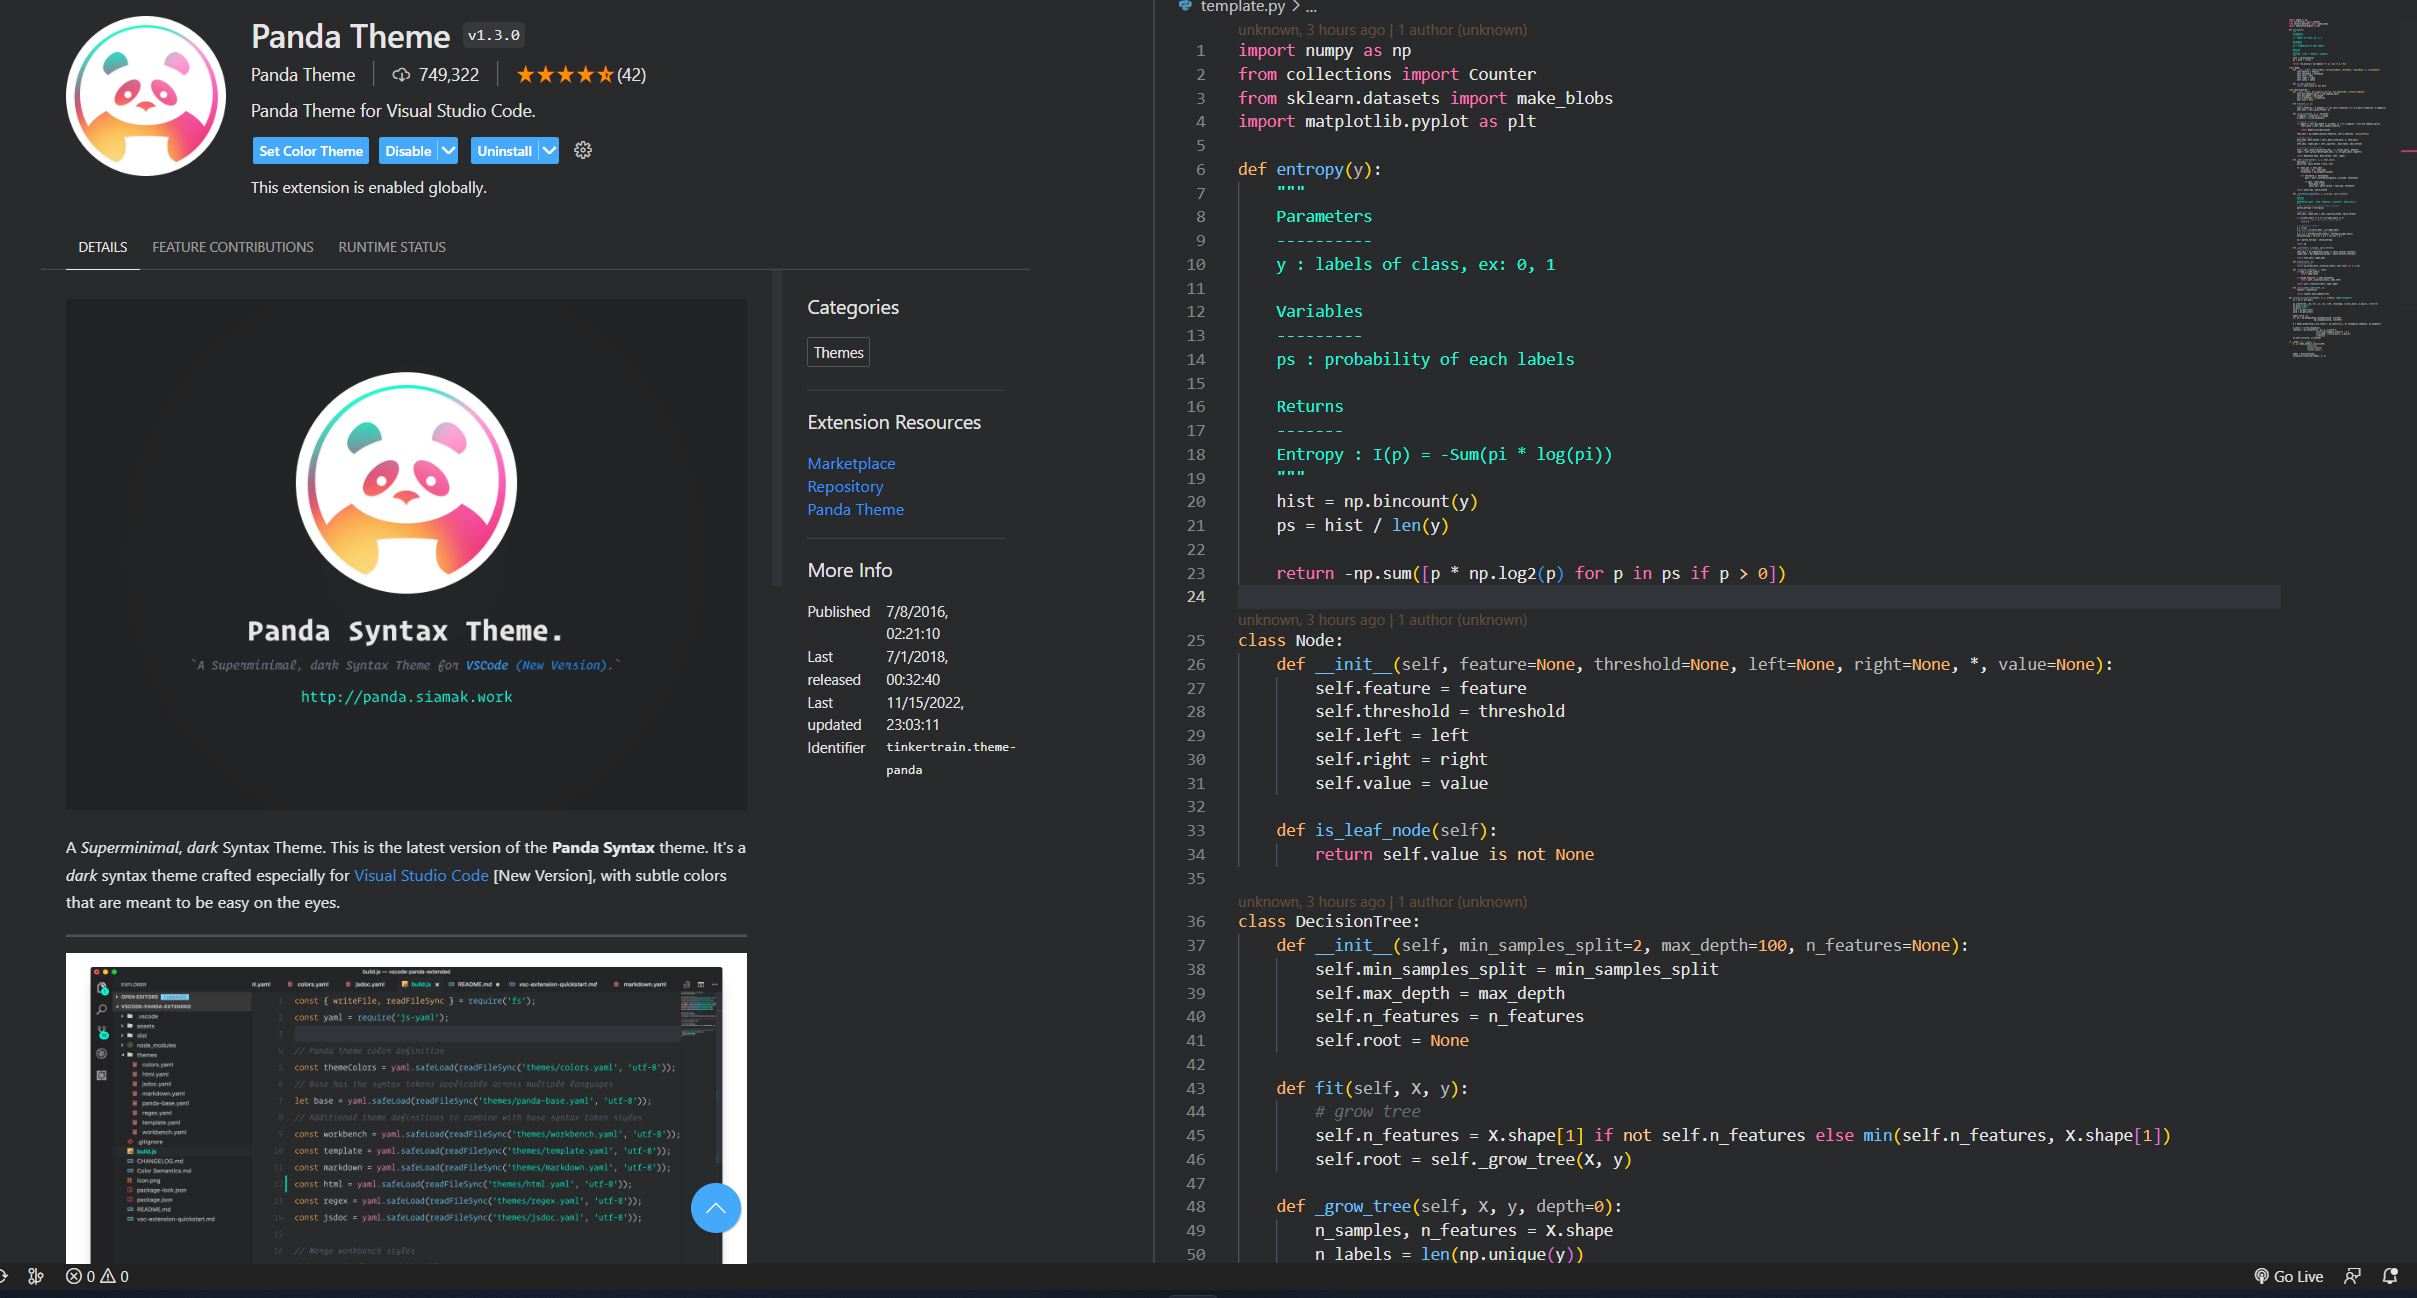
Task: Open the extension manage gear icon
Action: point(583,150)
